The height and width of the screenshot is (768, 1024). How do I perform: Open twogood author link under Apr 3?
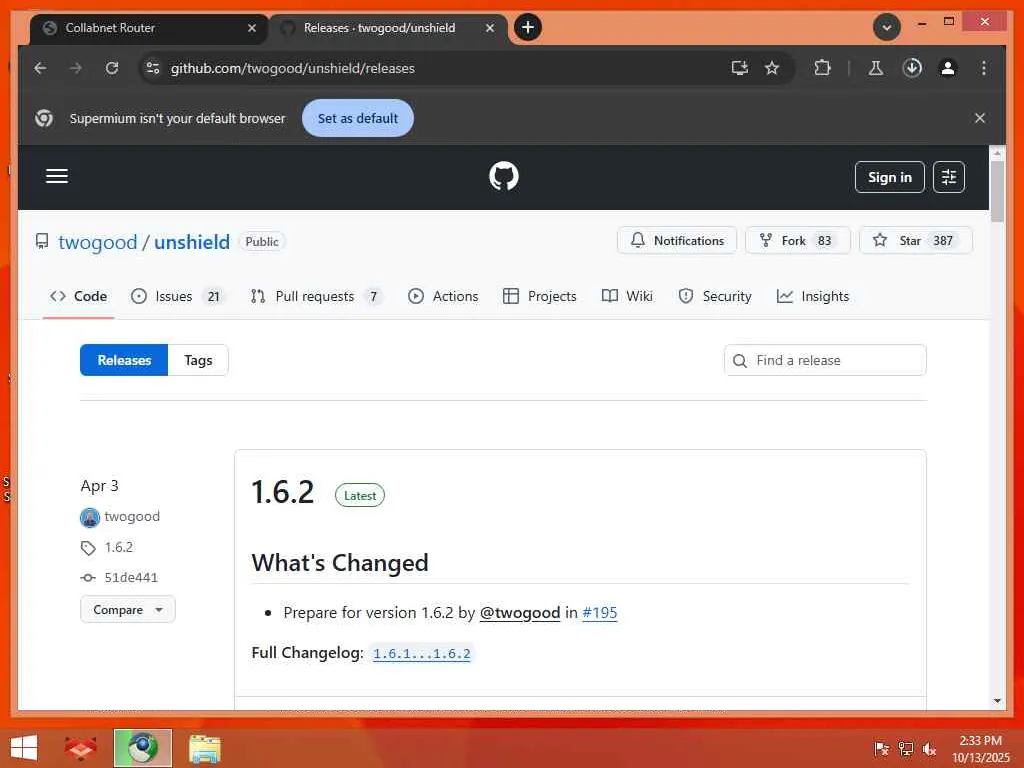pyautogui.click(x=132, y=517)
